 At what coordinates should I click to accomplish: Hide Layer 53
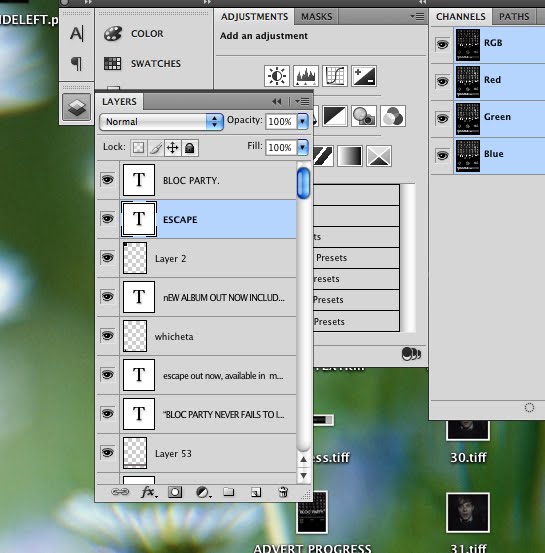click(108, 453)
